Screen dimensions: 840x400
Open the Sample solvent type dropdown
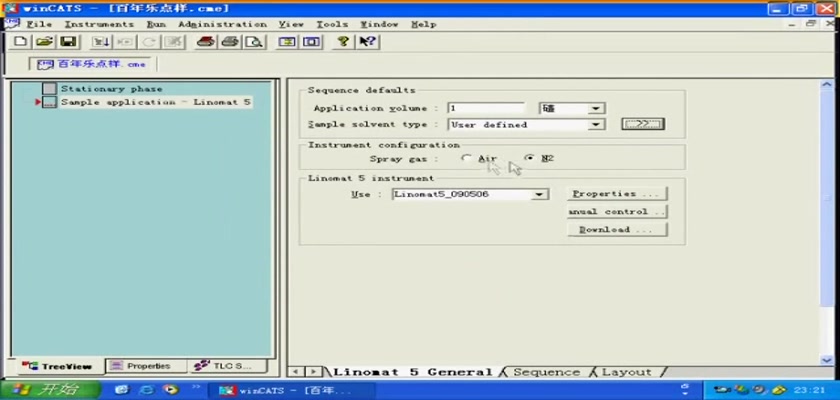(x=595, y=125)
